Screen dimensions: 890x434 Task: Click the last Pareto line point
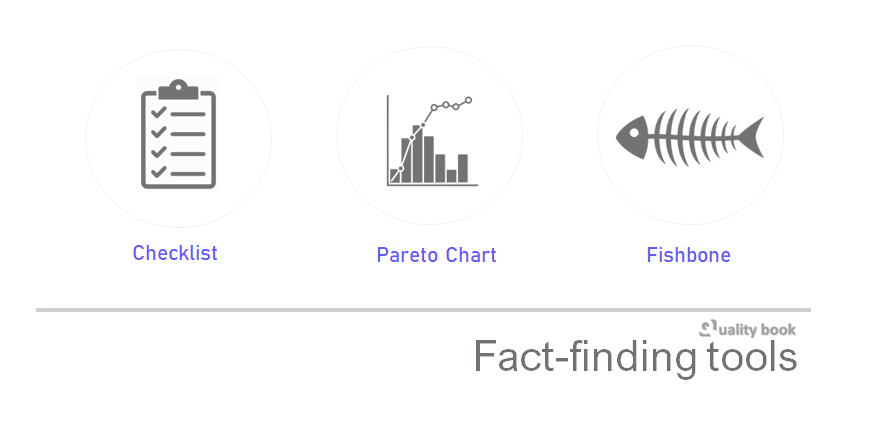[468, 100]
